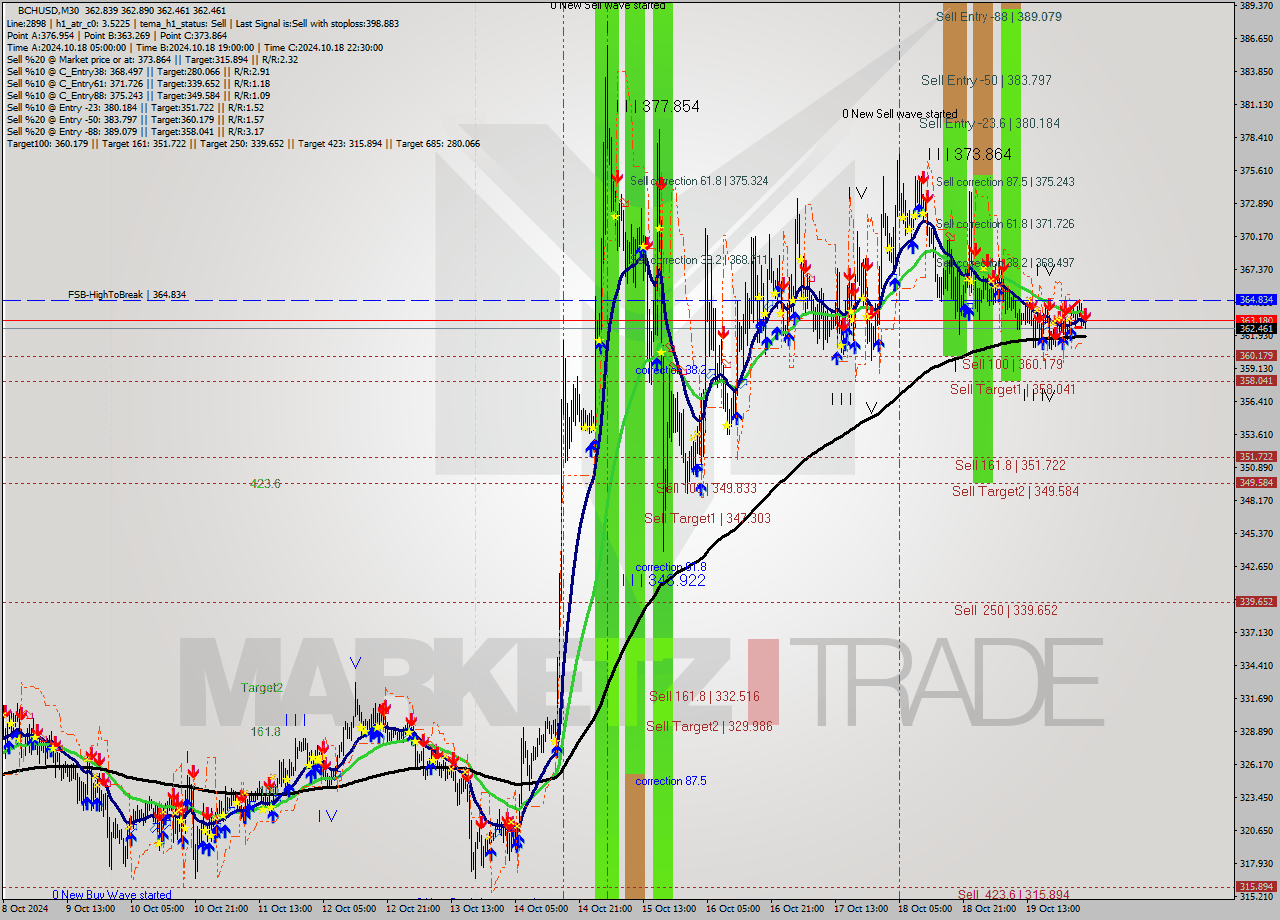The height and width of the screenshot is (920, 1280).
Task: Click the Sell Target2 | 329.986 label
Action: coord(709,726)
